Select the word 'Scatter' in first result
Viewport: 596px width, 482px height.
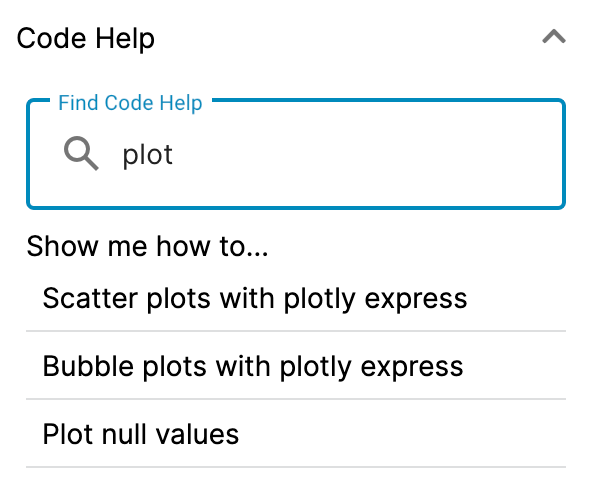(90, 298)
